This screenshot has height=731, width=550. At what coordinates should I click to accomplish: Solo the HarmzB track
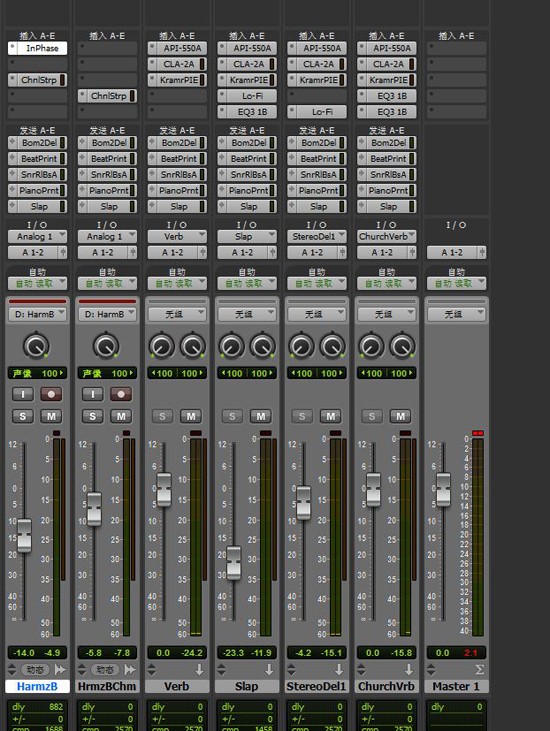[x=22, y=416]
